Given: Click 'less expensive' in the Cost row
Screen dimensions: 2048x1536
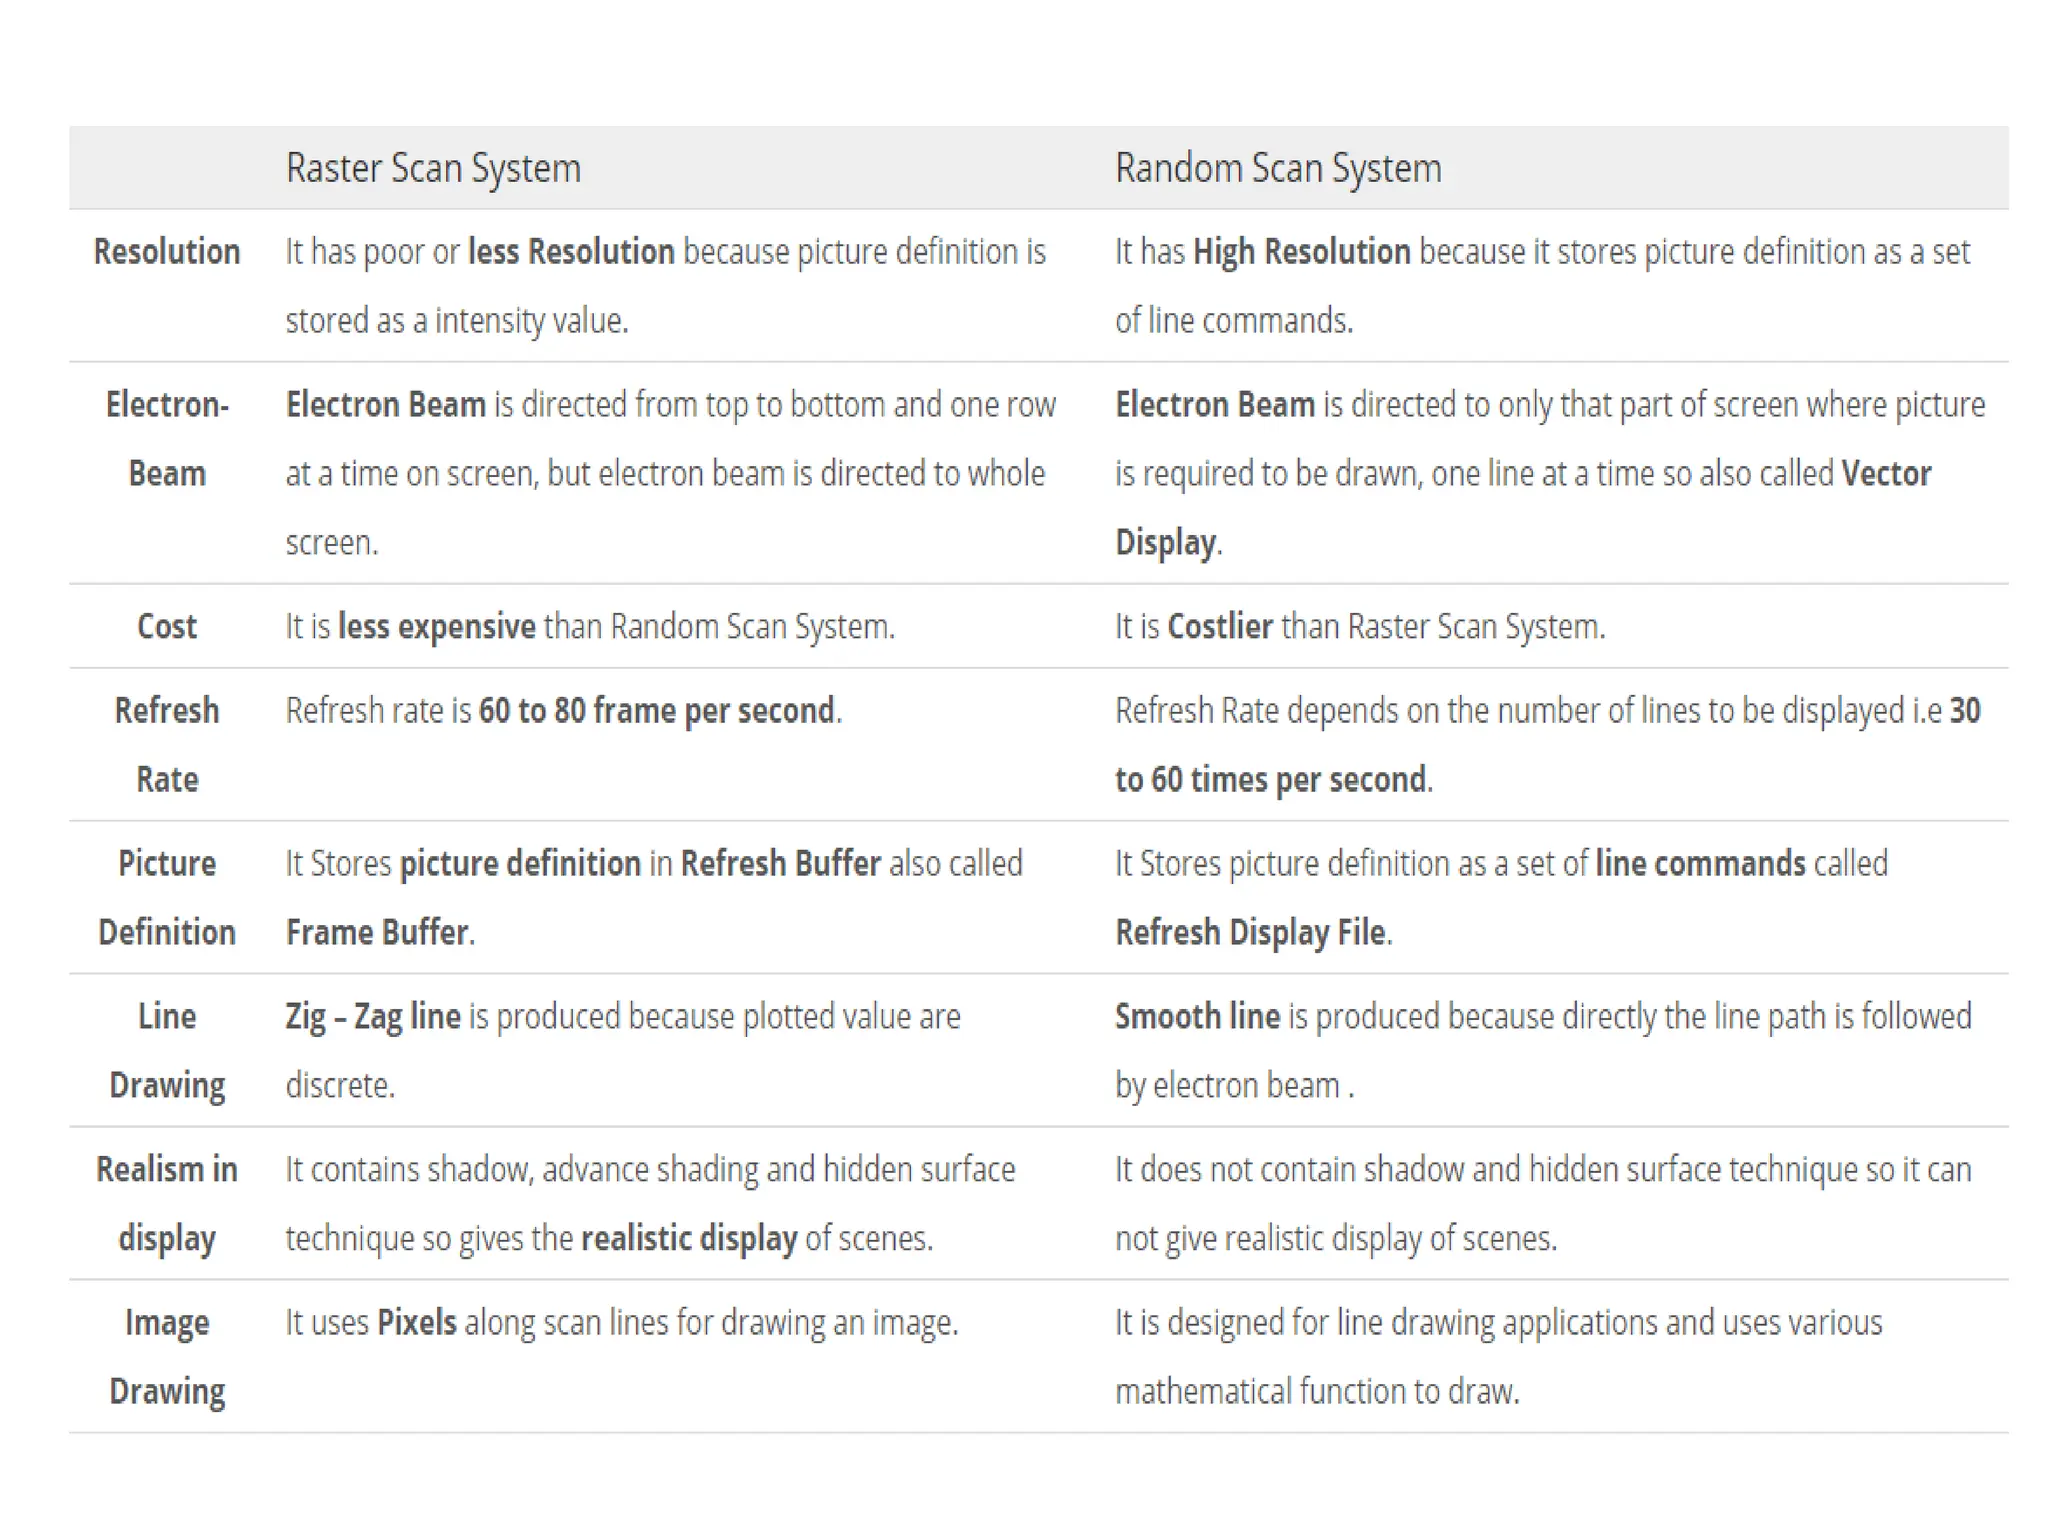Looking at the screenshot, I should point(437,627).
